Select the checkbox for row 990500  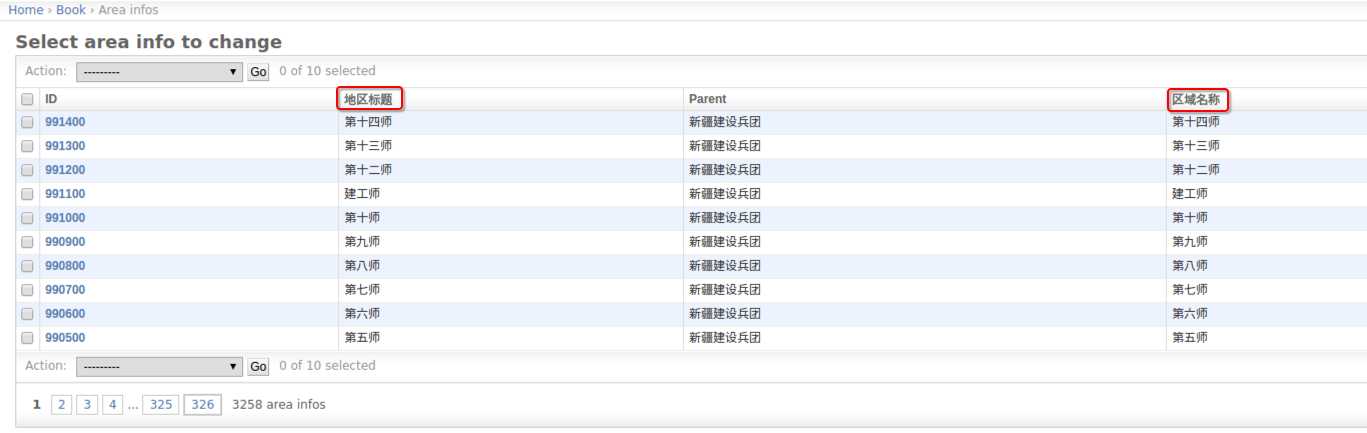tap(28, 338)
